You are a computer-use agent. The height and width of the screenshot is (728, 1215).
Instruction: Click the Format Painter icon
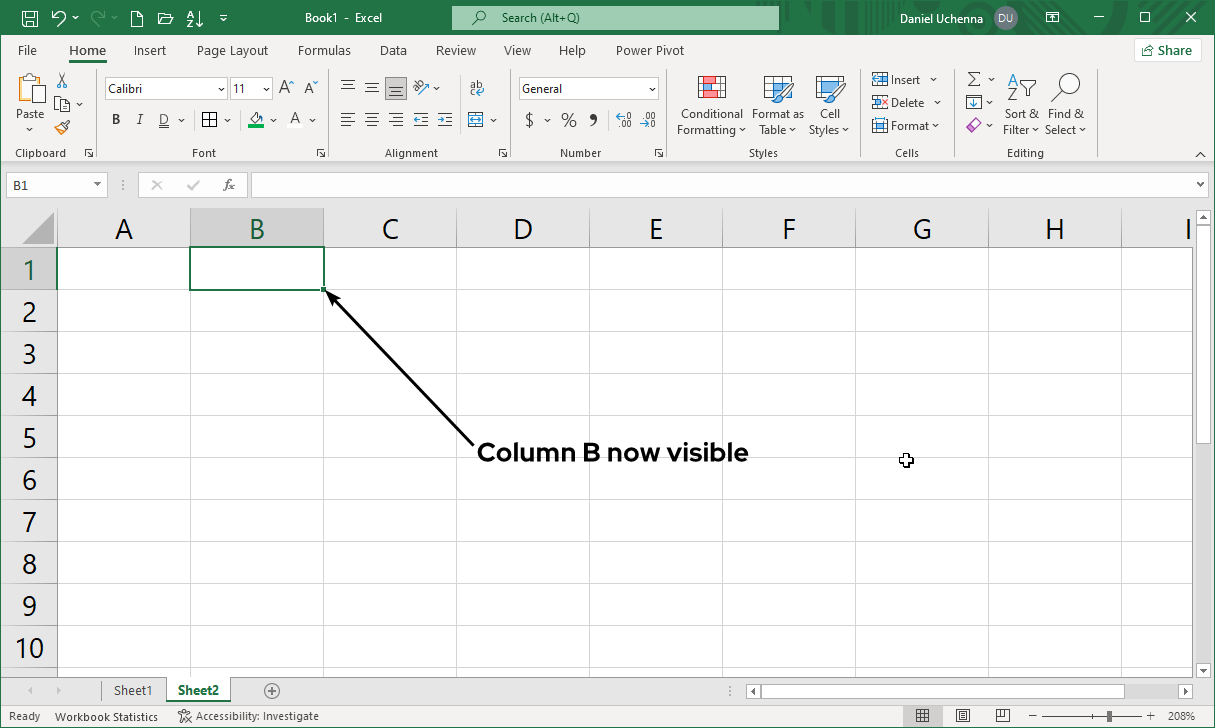(62, 127)
